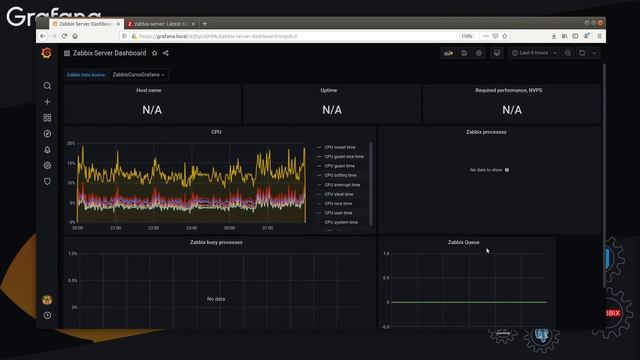Zoom out time range with magnifier icon

tap(568, 53)
